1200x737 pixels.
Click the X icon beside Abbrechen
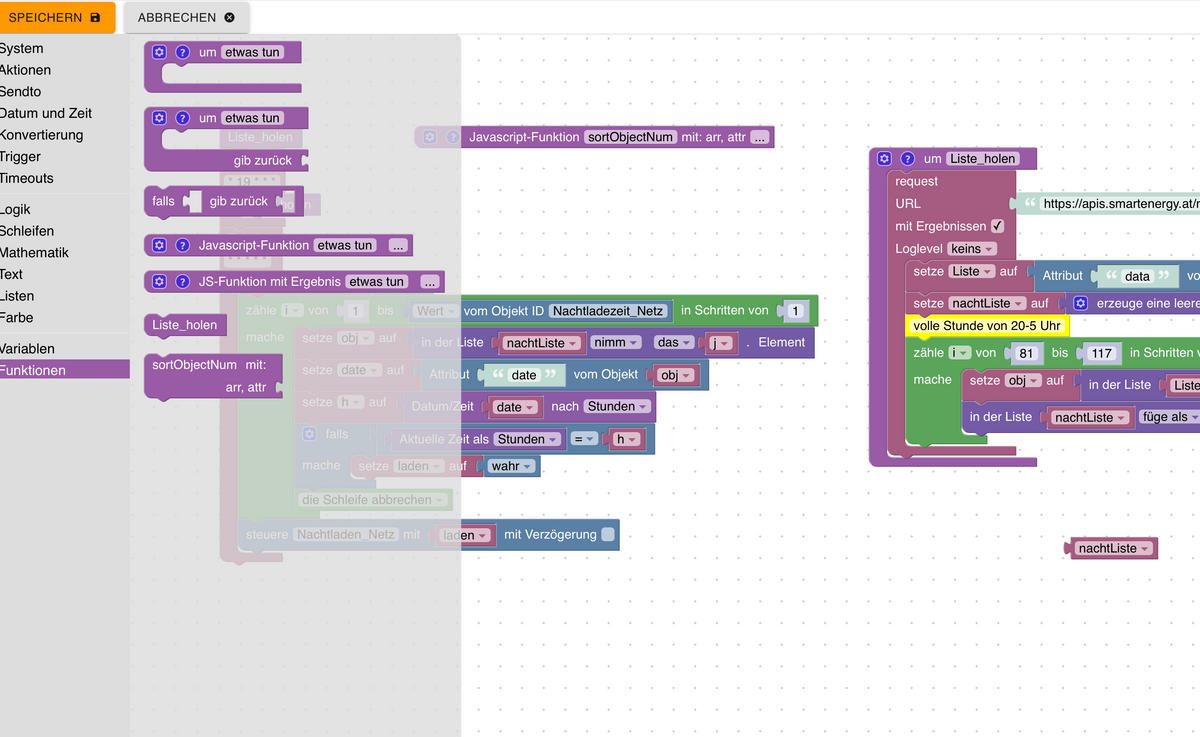[x=230, y=18]
